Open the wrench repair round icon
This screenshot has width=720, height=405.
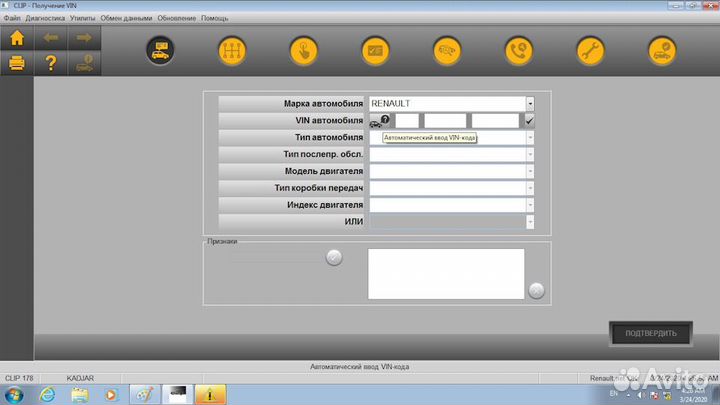tap(590, 51)
